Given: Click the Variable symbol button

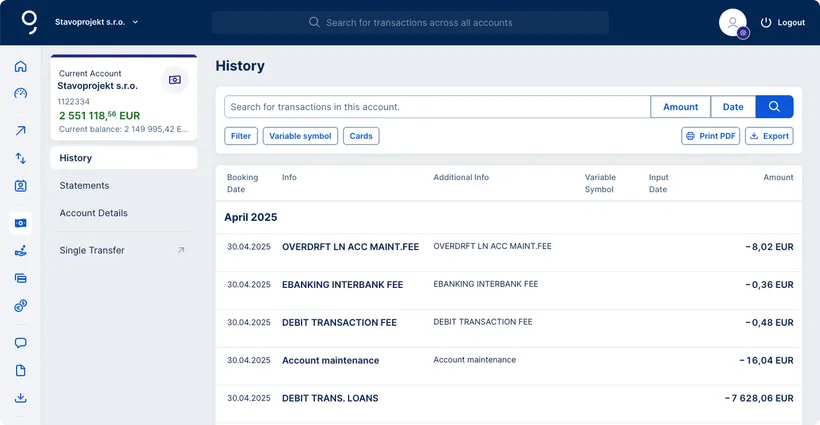Looking at the screenshot, I should [x=300, y=136].
